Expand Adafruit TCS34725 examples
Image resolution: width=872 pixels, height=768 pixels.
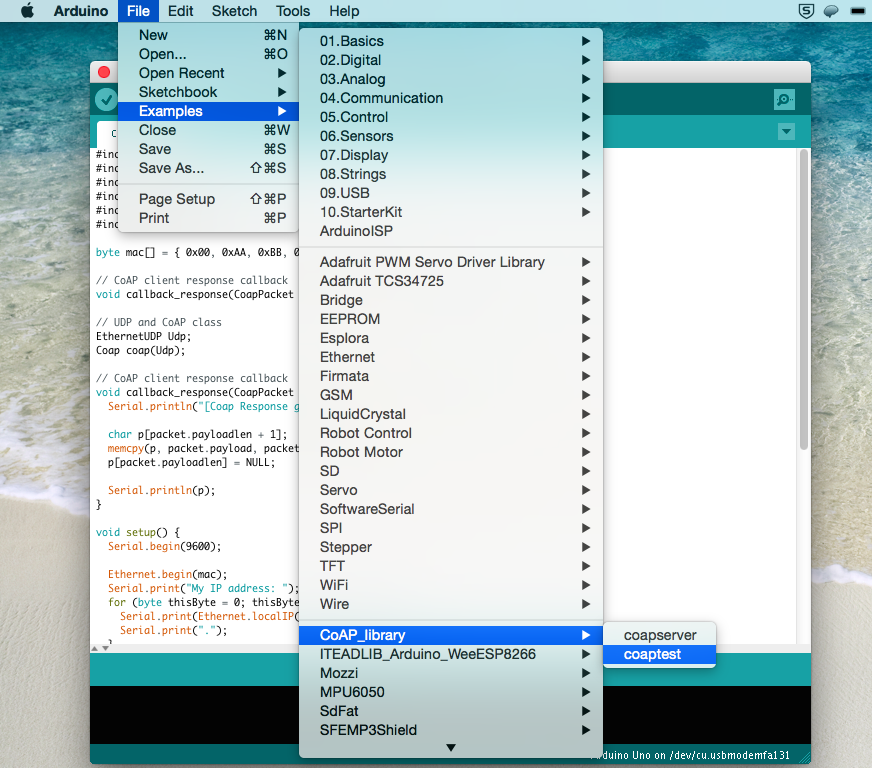451,281
